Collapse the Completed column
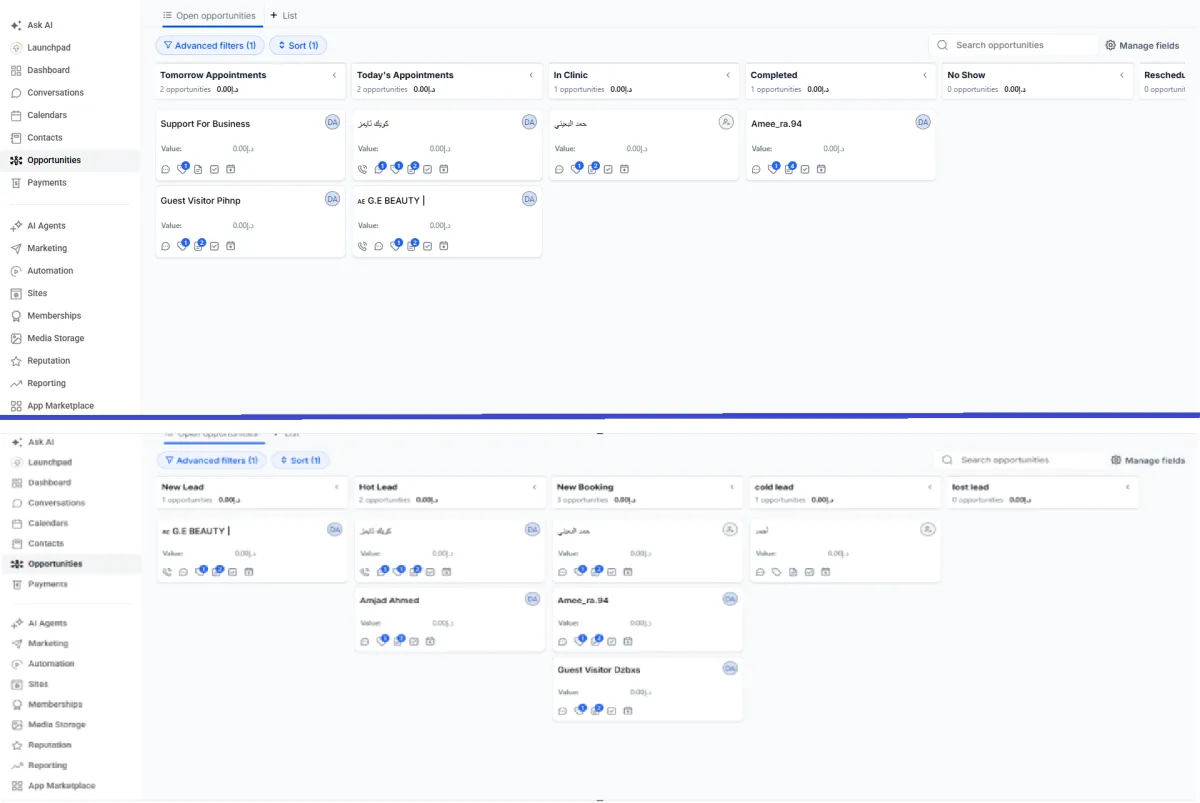The image size is (1200, 803). tap(925, 75)
